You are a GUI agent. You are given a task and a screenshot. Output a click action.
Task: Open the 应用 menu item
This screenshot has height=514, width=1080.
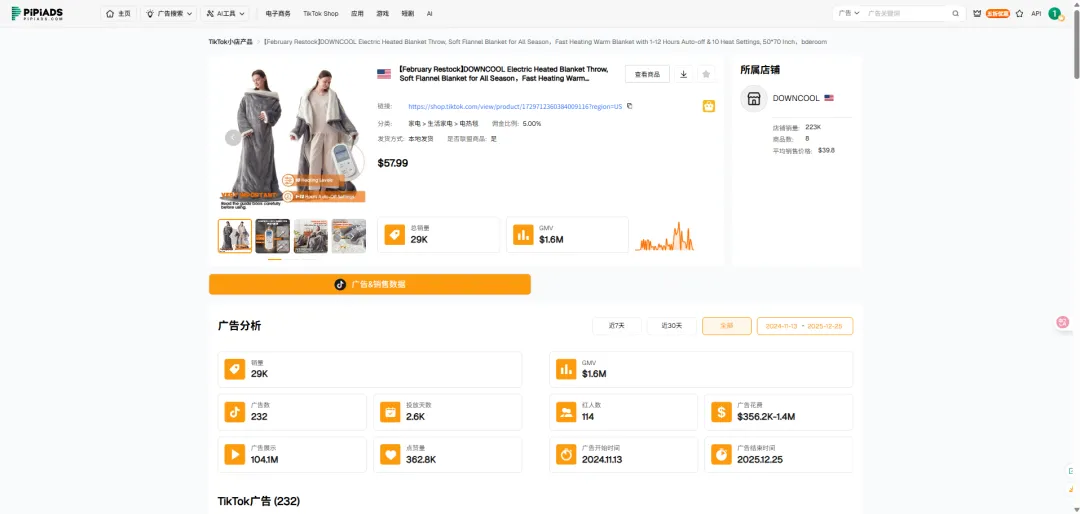357,13
